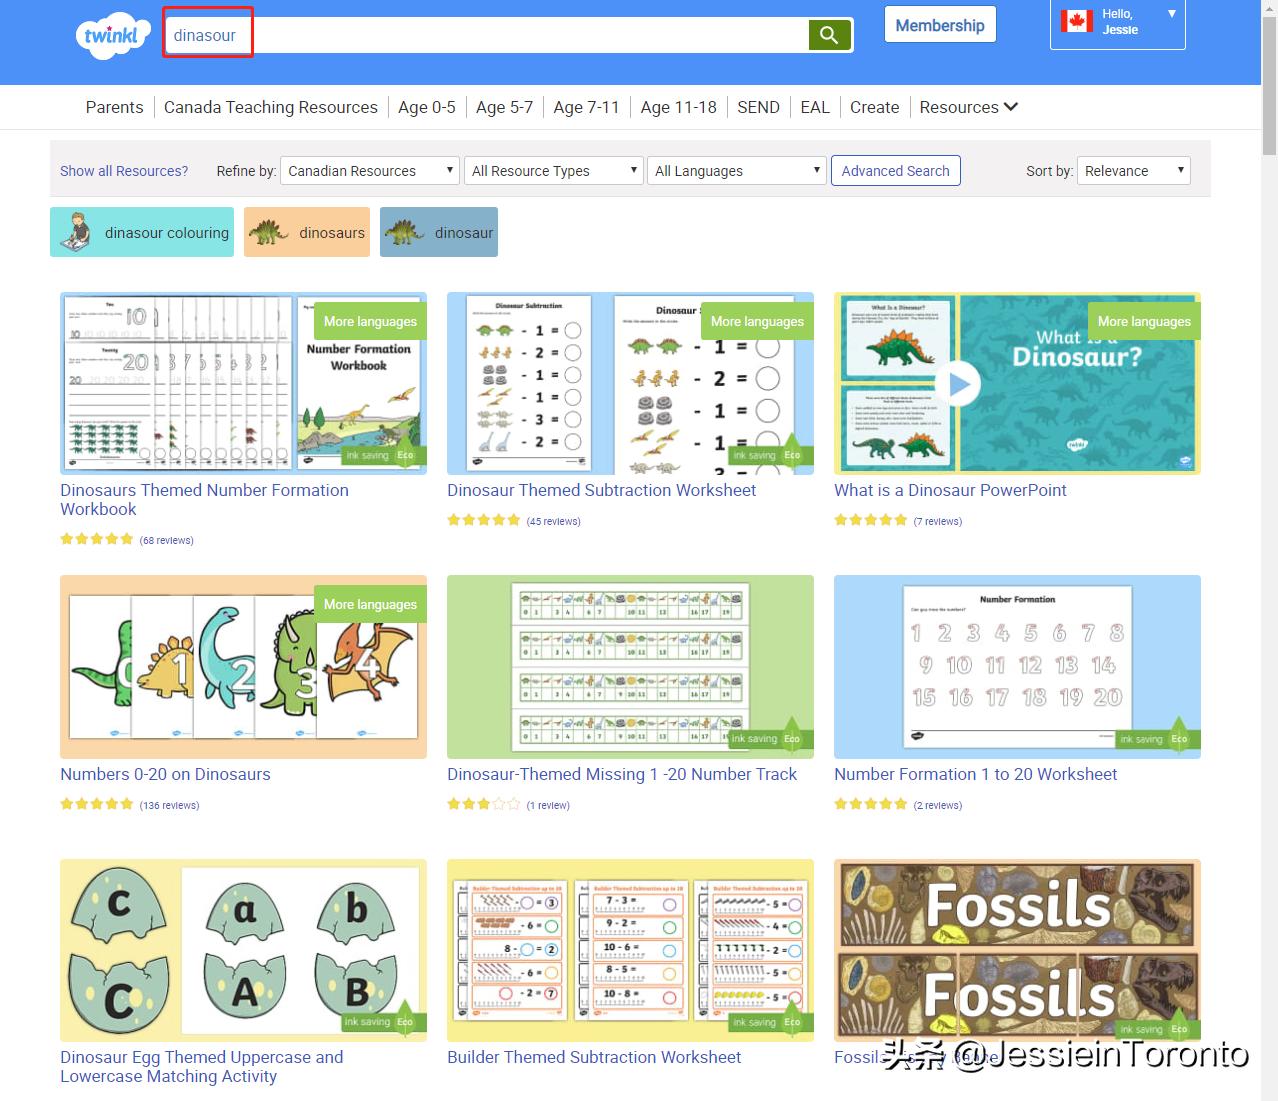Expand the All Languages dropdown
1278x1101 pixels.
(x=737, y=171)
